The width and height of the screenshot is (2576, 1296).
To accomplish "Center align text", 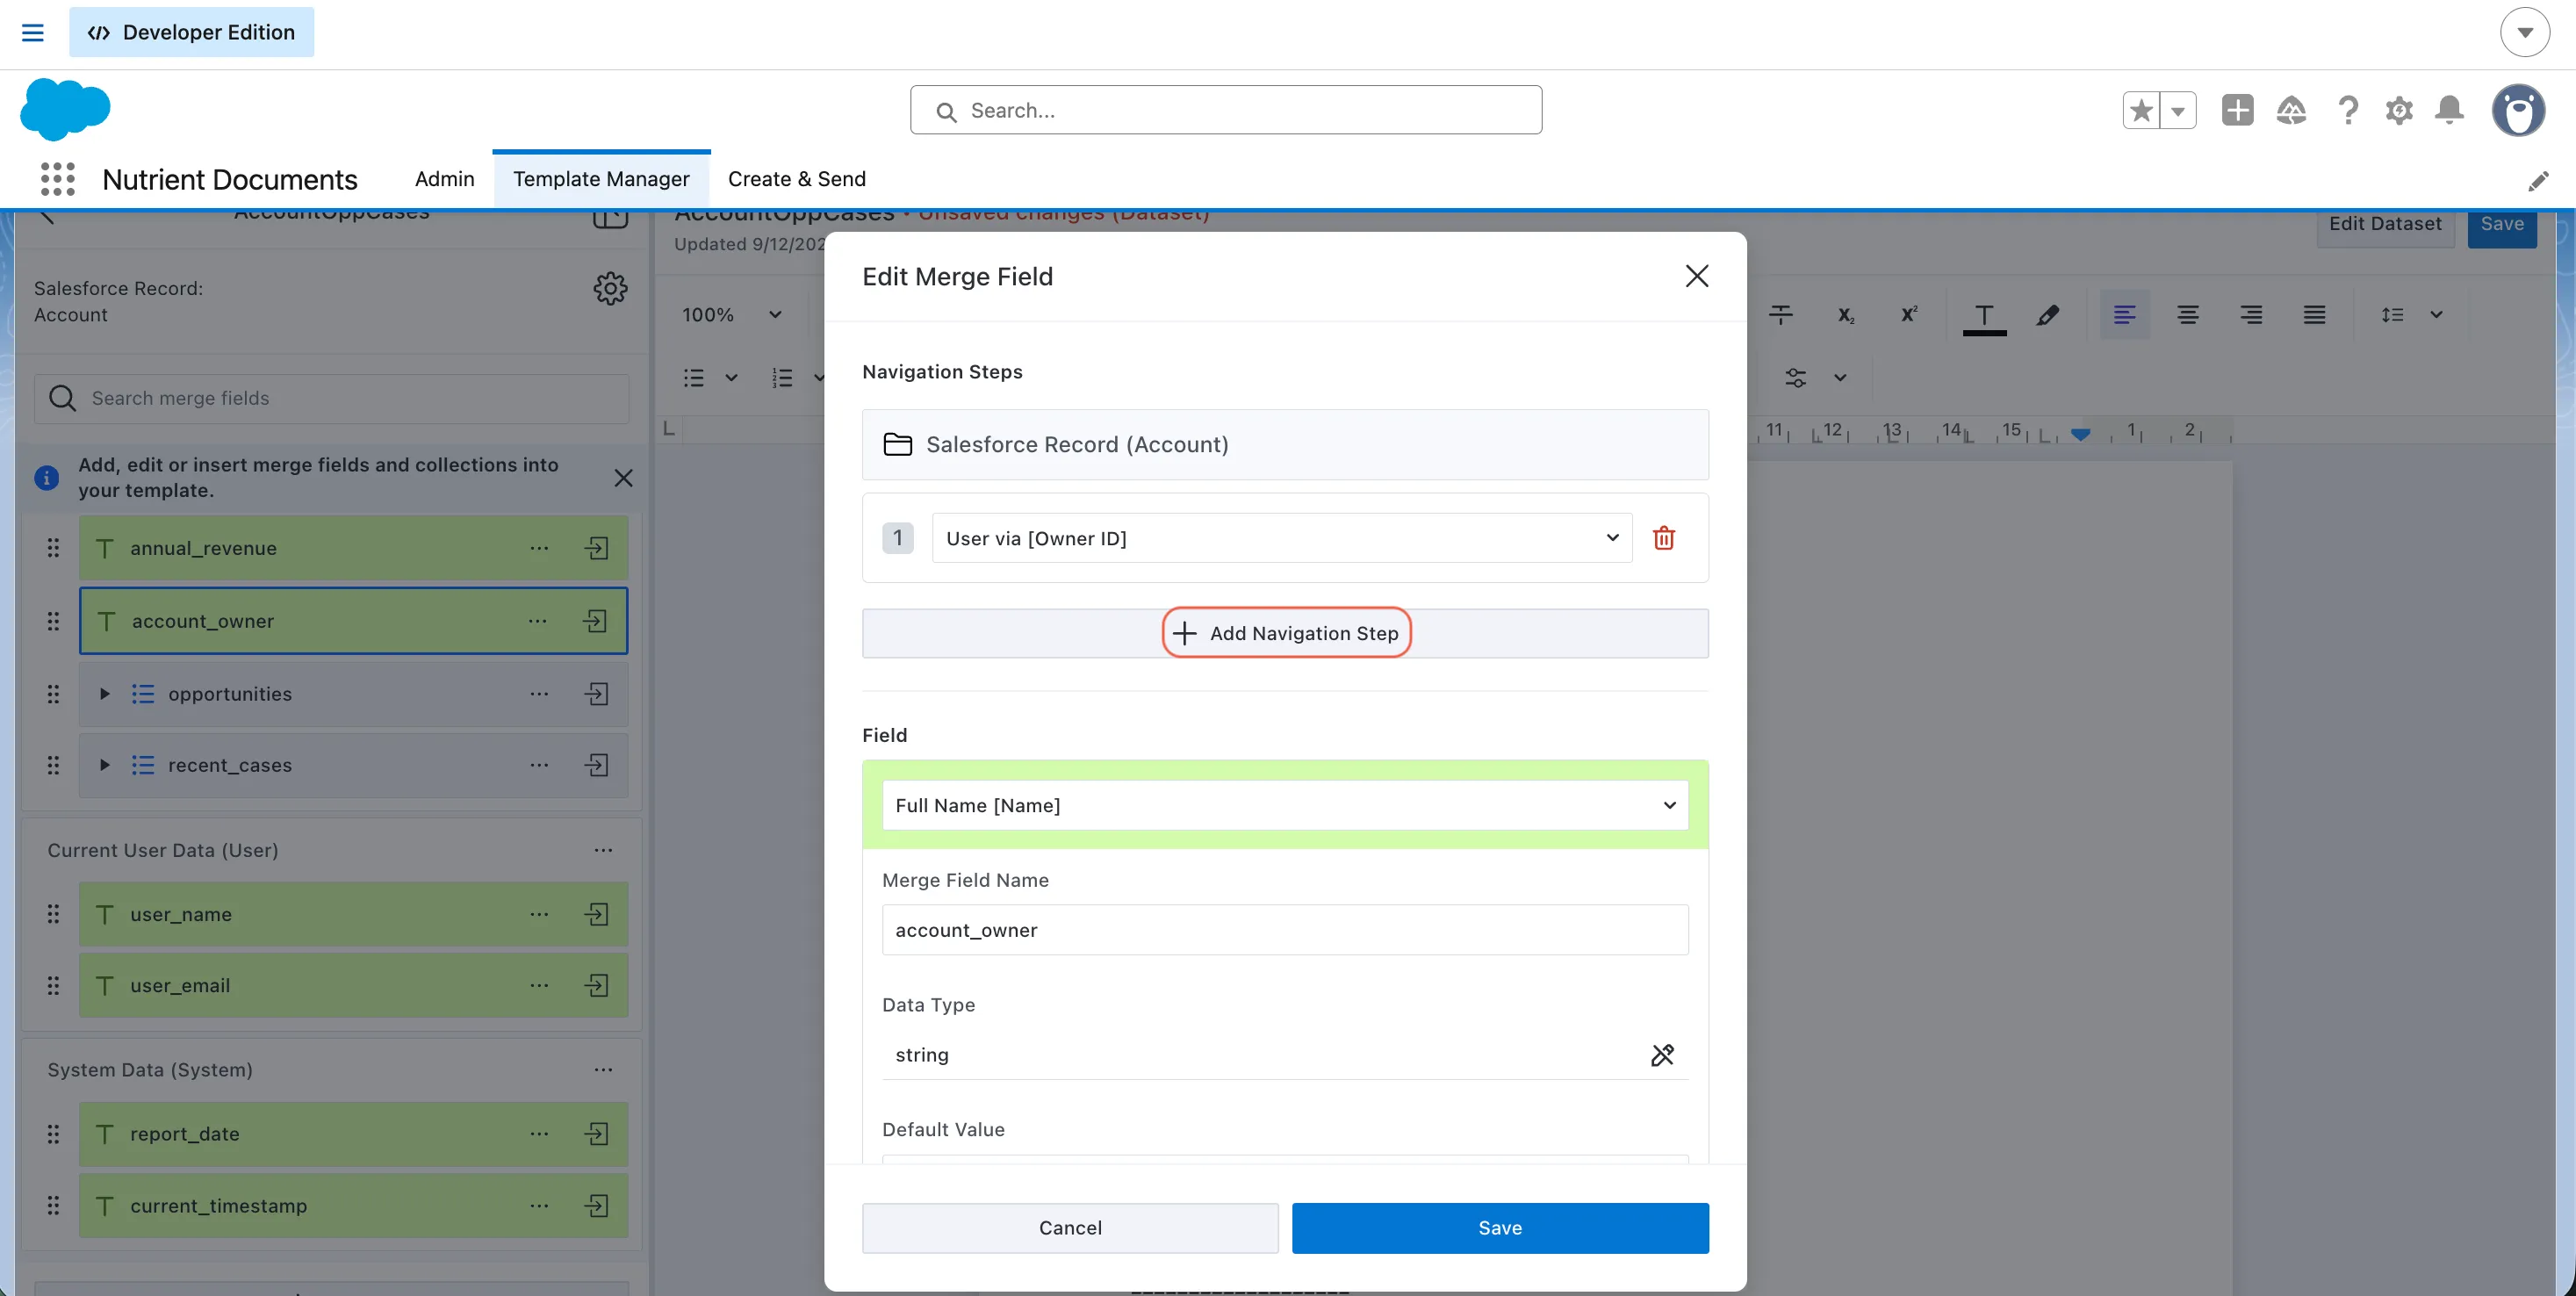I will coord(2187,315).
